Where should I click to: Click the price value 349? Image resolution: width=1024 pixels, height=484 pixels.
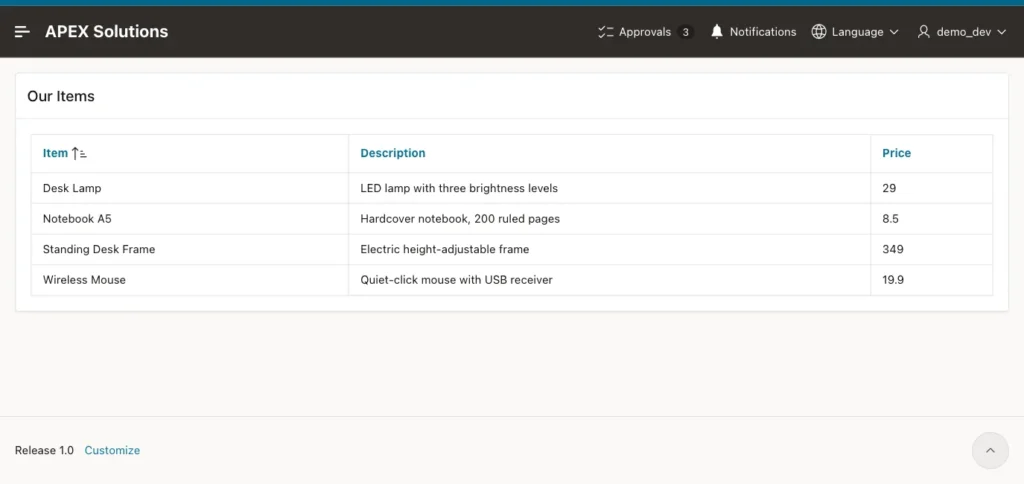pyautogui.click(x=893, y=249)
